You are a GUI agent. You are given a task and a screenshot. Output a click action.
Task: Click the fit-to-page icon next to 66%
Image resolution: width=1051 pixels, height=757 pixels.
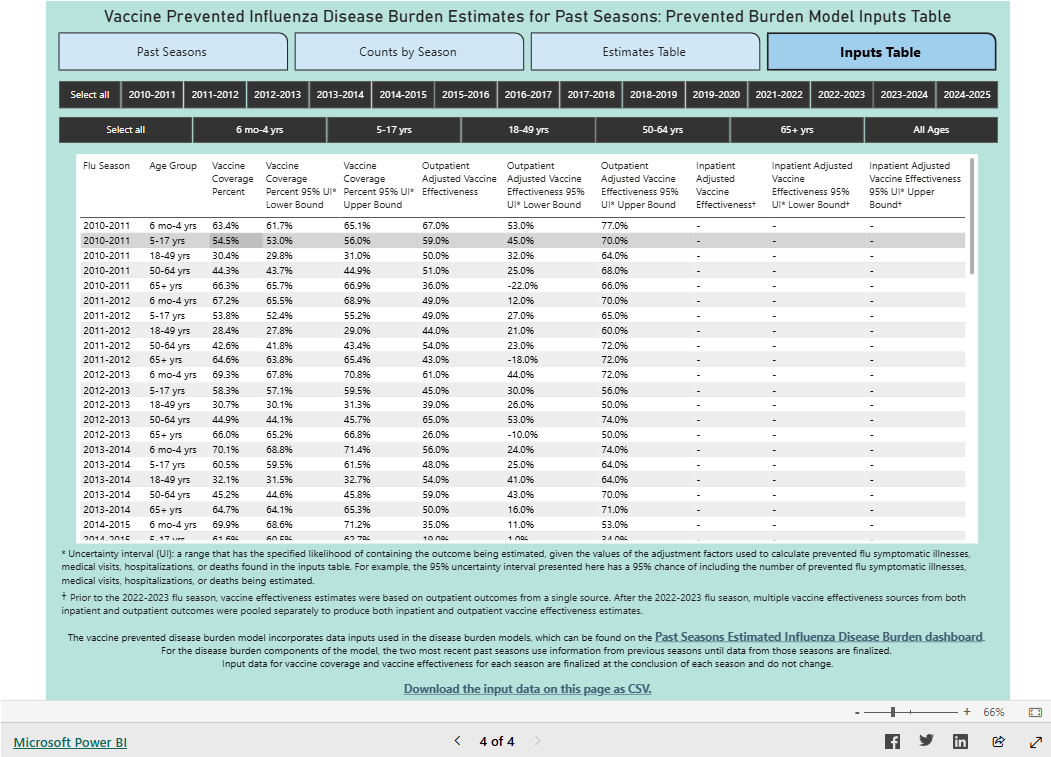[1035, 712]
